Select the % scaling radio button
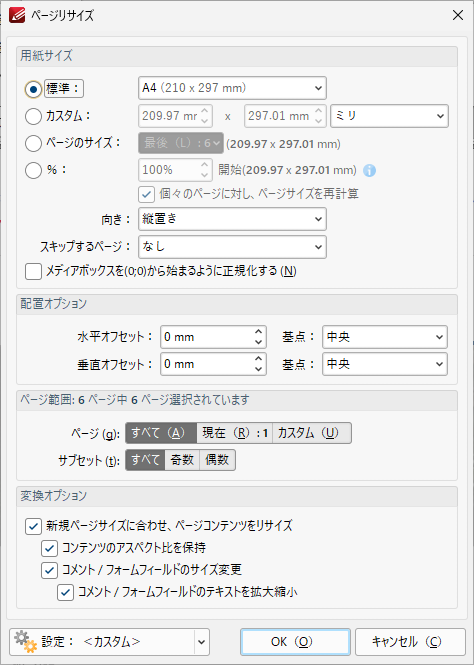This screenshot has height=665, width=474. click(x=33, y=170)
